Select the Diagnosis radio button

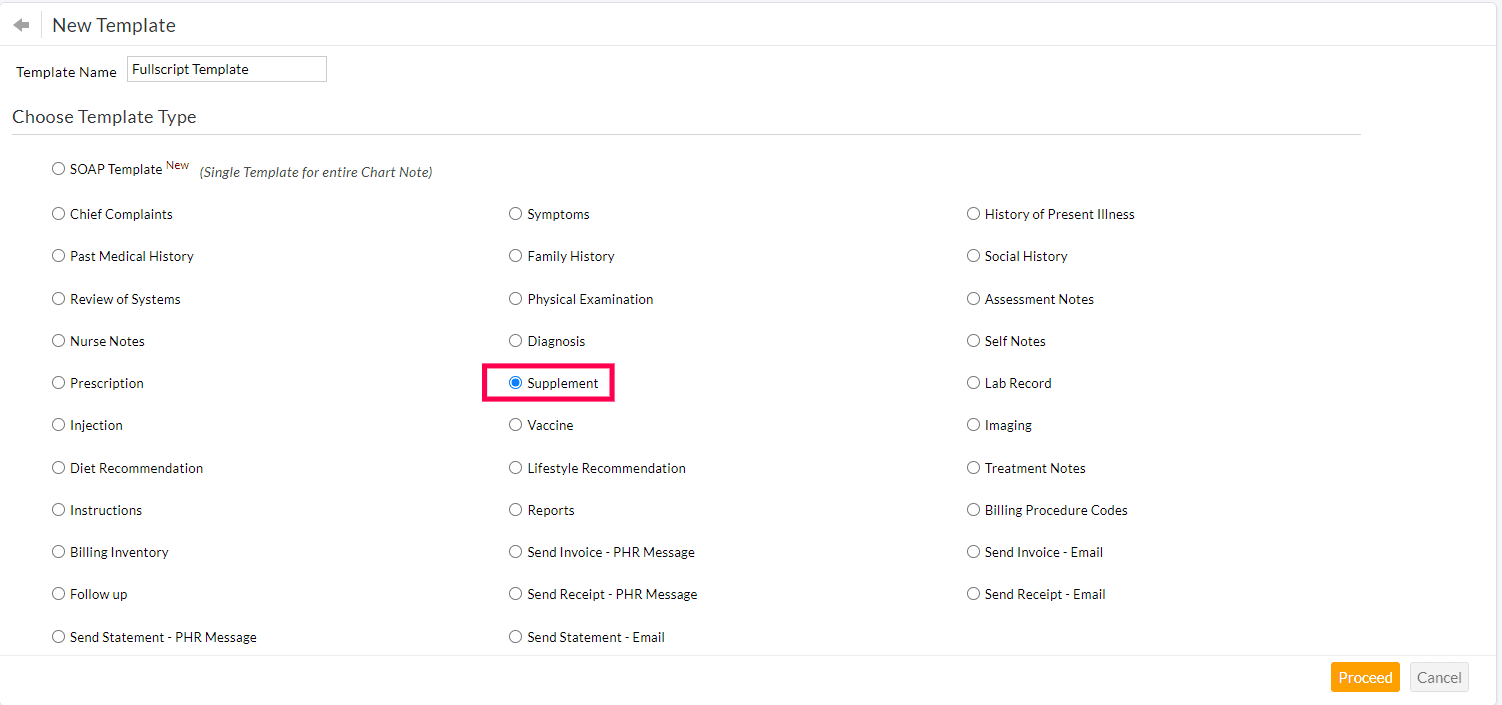tap(515, 341)
